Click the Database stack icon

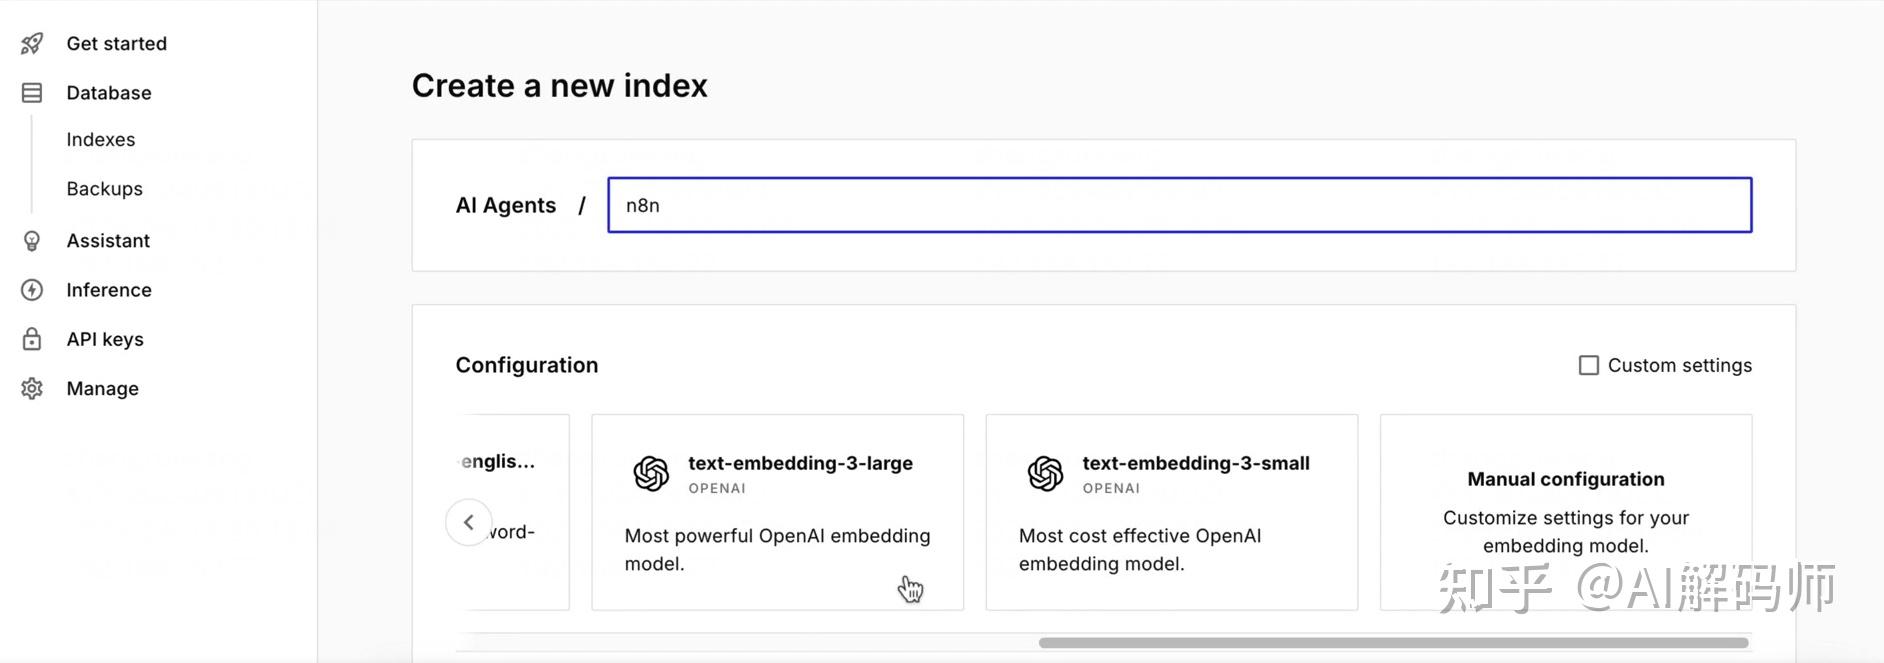click(32, 93)
